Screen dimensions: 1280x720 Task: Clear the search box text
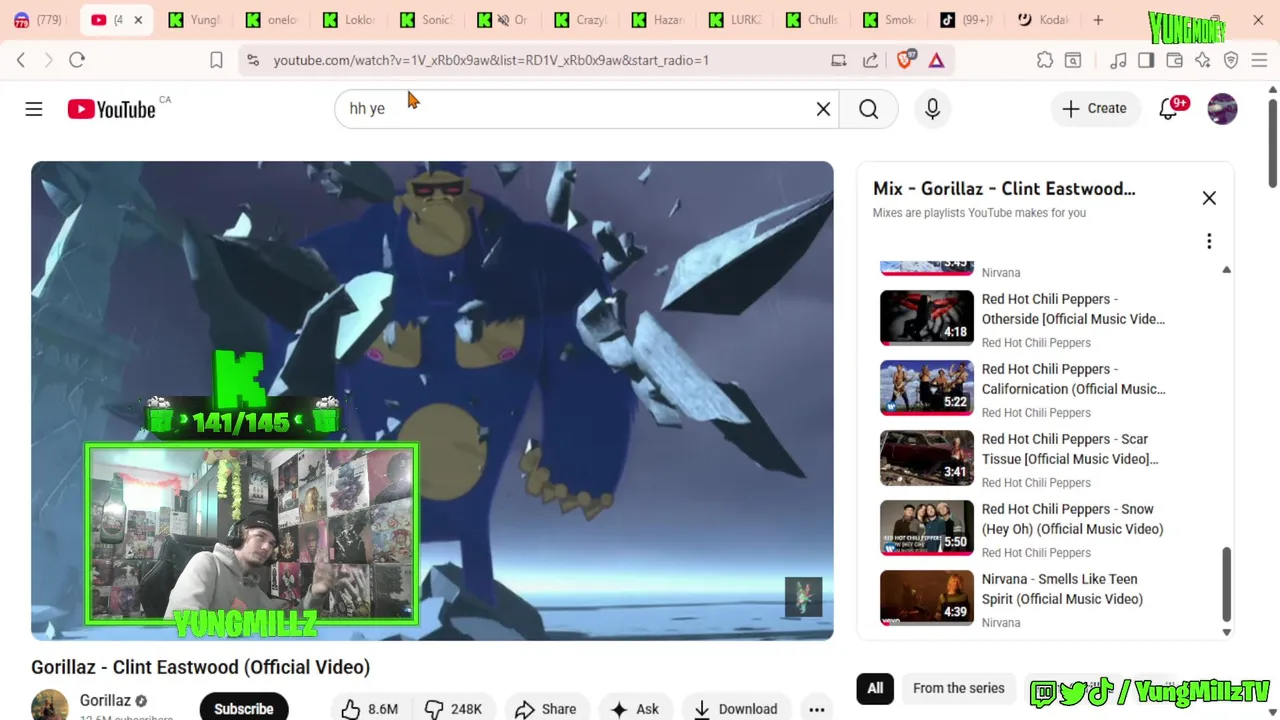tap(823, 109)
